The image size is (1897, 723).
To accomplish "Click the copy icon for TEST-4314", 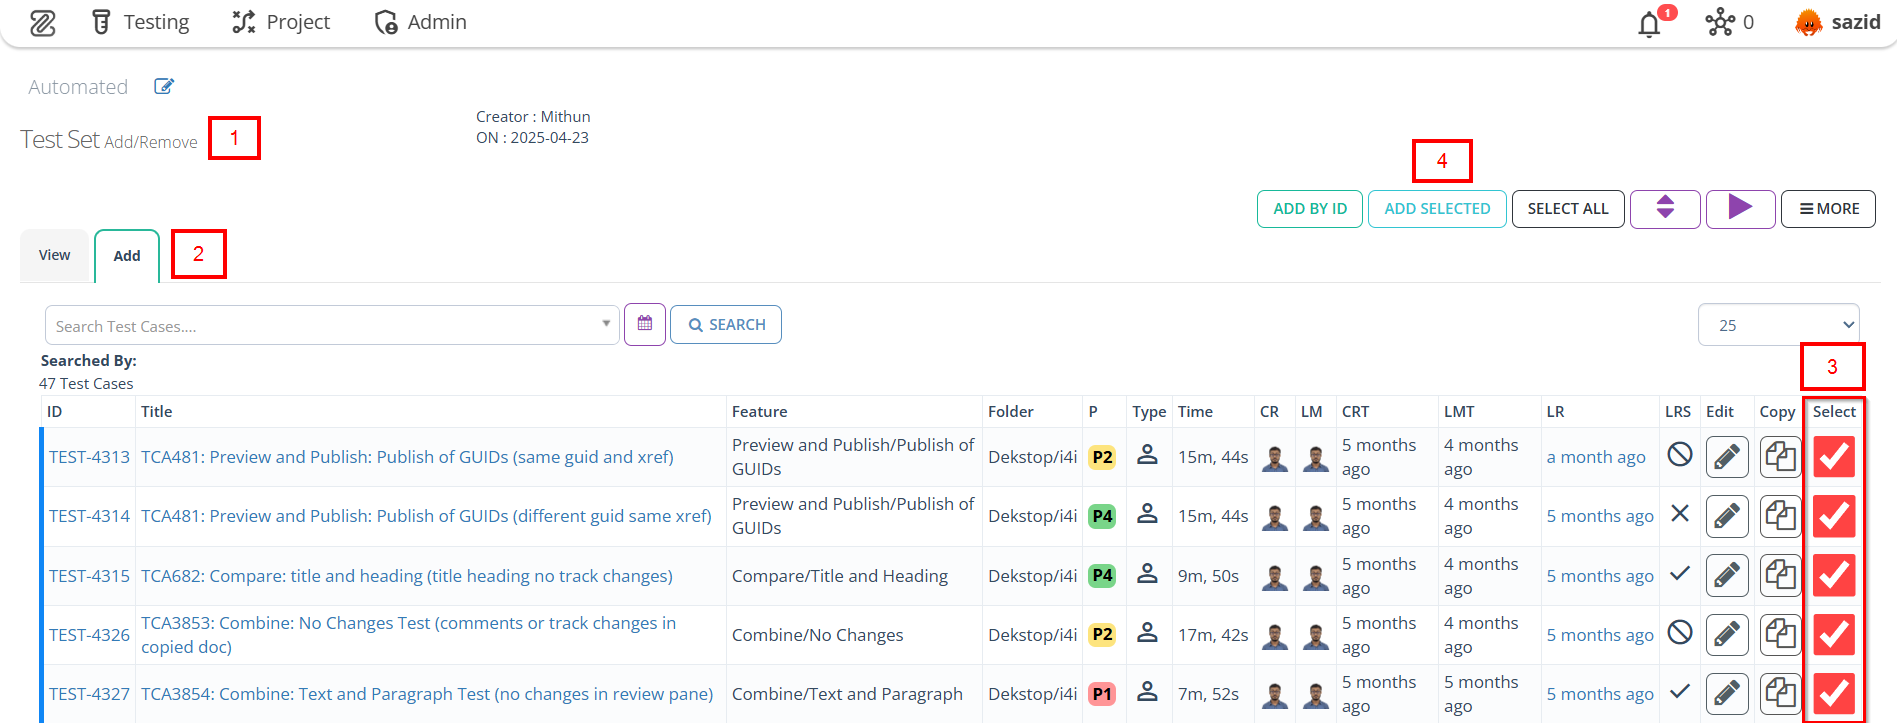I will [1780, 516].
